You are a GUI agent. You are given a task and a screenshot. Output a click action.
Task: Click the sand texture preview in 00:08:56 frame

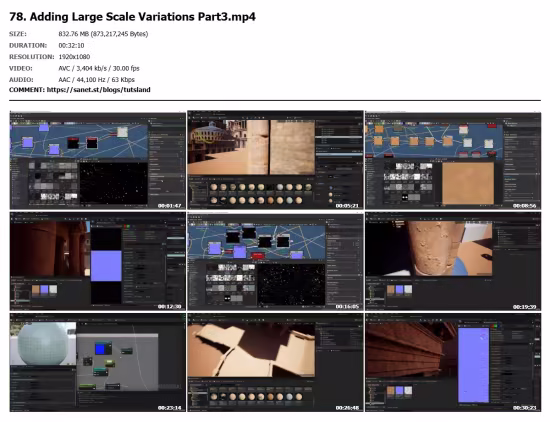pos(468,183)
